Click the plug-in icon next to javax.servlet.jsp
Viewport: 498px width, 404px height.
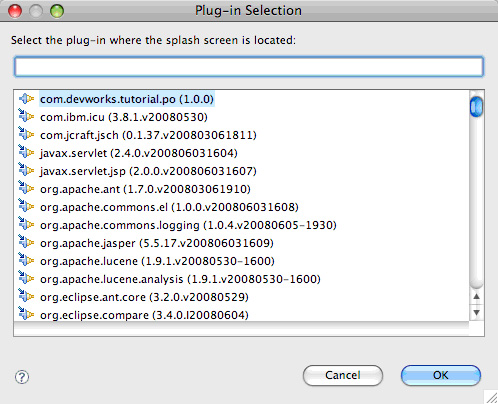click(26, 170)
